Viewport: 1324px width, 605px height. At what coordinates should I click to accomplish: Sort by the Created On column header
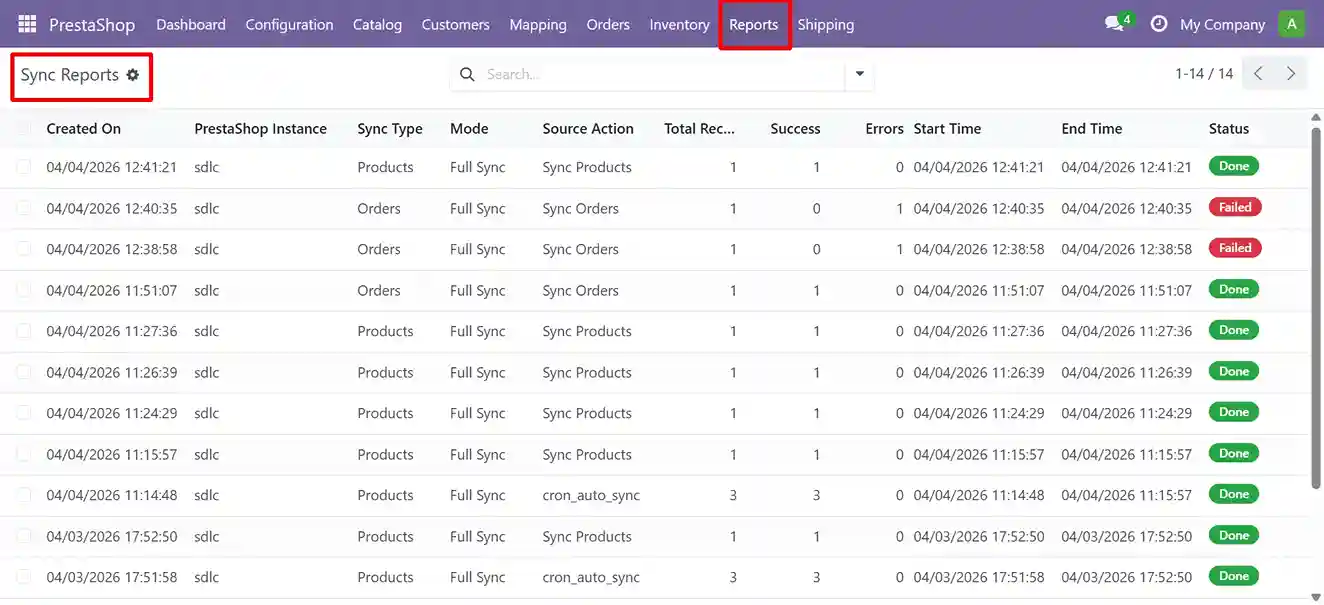[83, 128]
